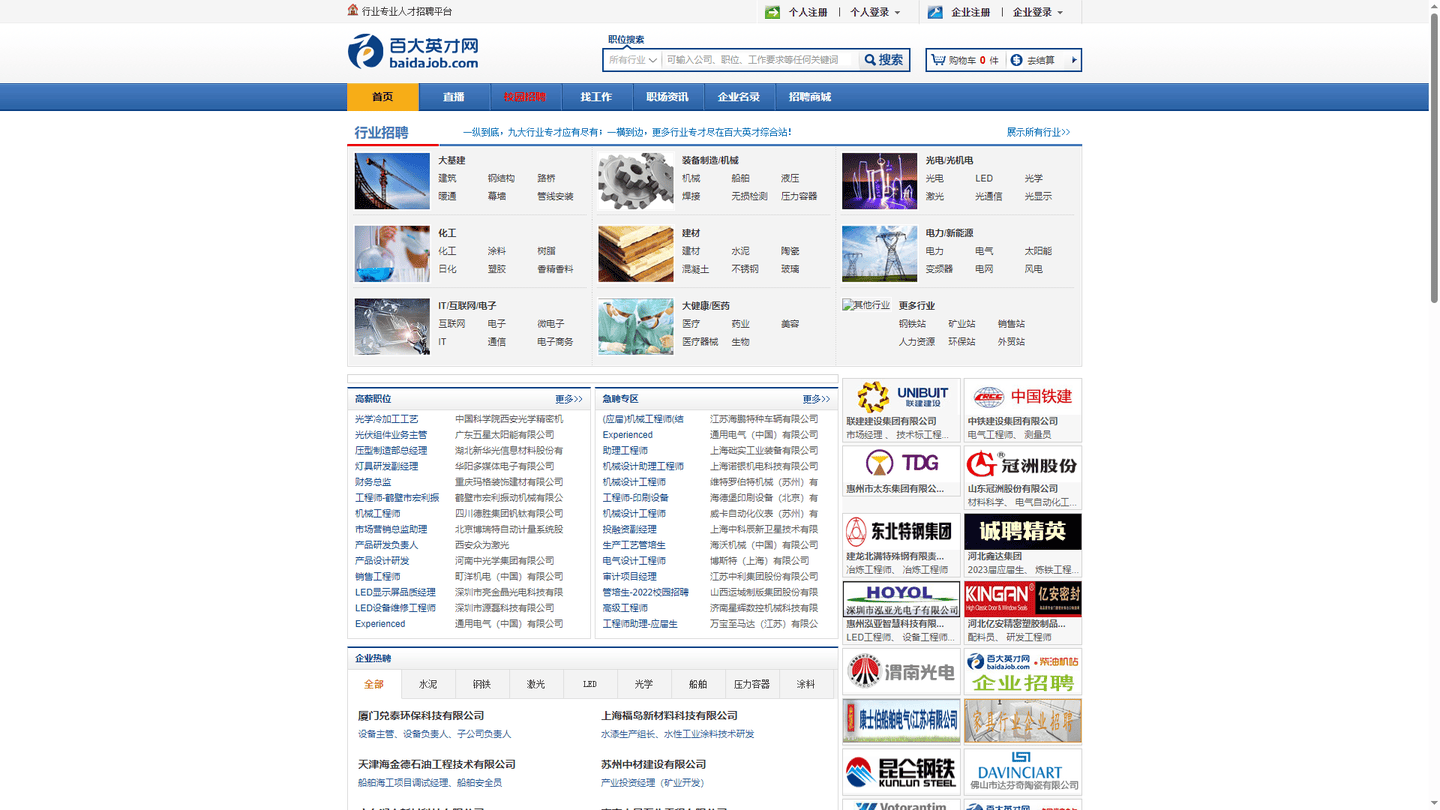Go to the 首页 nav tab

(x=382, y=97)
